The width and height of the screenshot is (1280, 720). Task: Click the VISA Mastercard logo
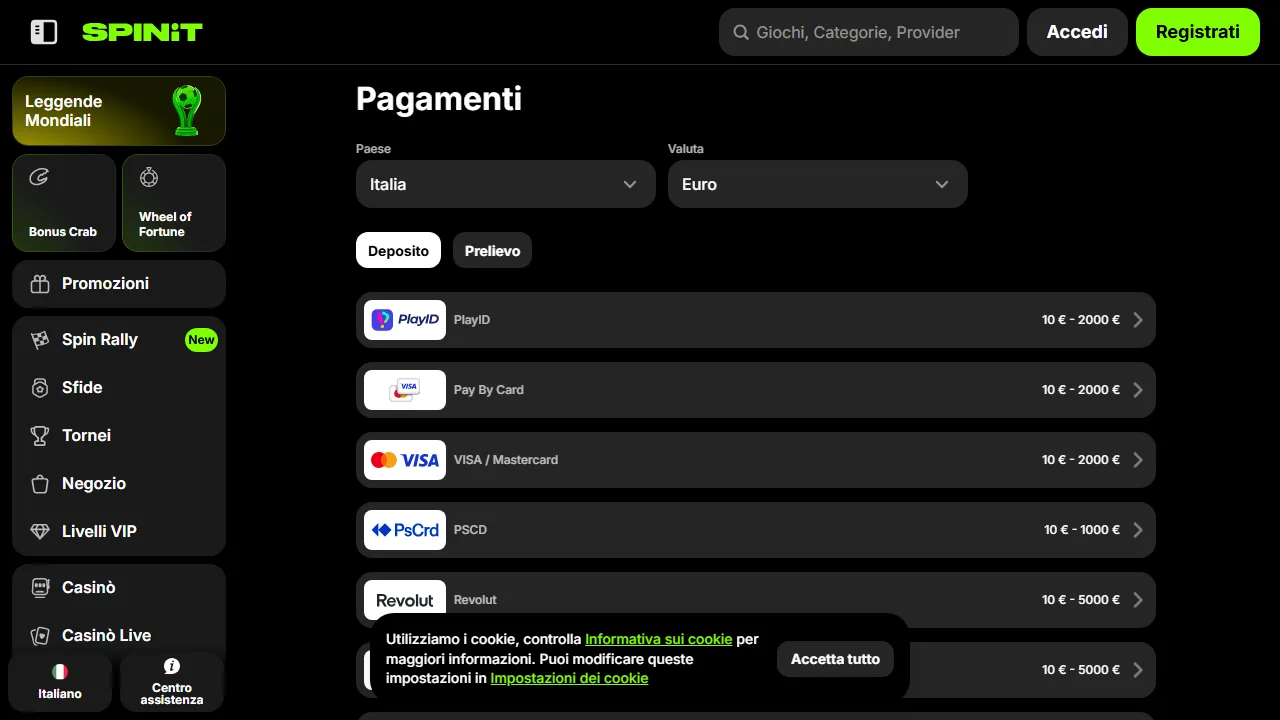405,460
